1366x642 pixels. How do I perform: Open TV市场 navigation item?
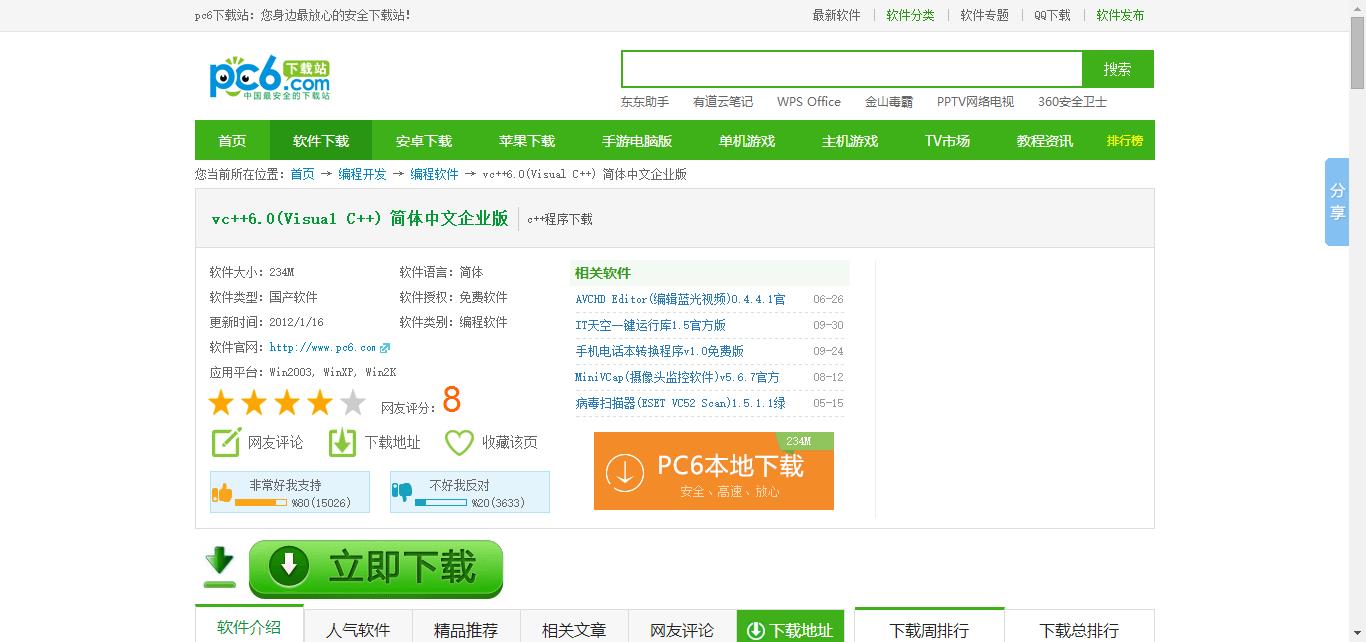click(947, 141)
